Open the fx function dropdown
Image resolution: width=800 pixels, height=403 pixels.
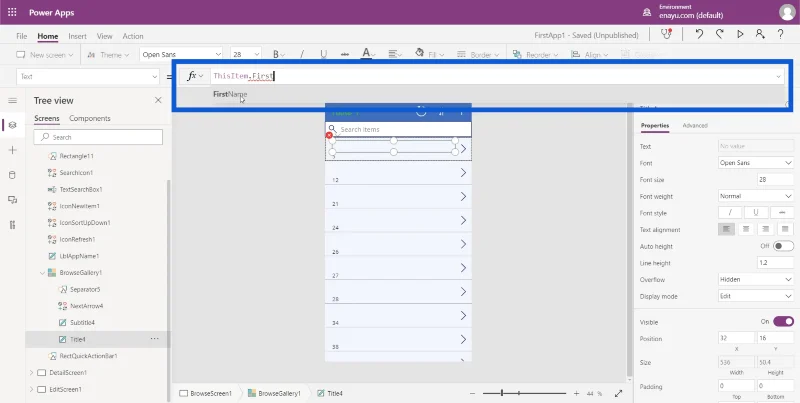(195, 76)
